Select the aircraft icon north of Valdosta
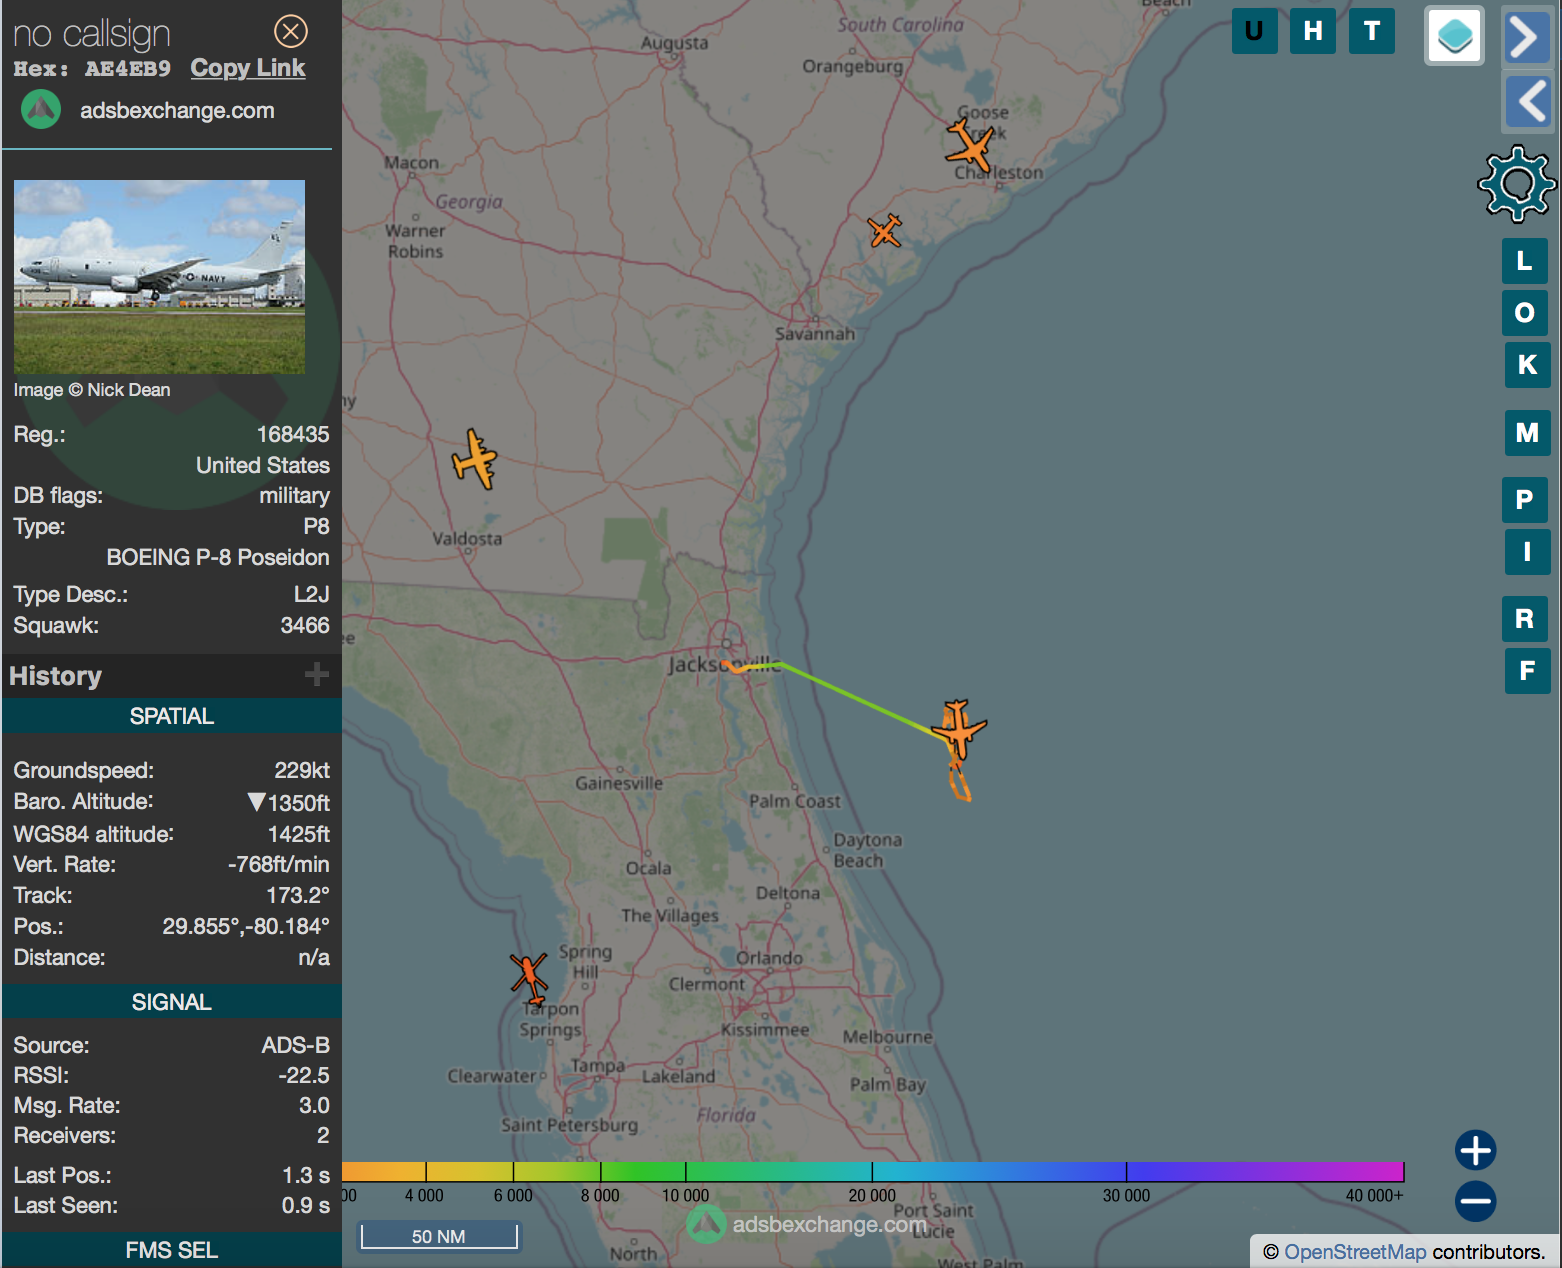The image size is (1562, 1268). tap(474, 459)
